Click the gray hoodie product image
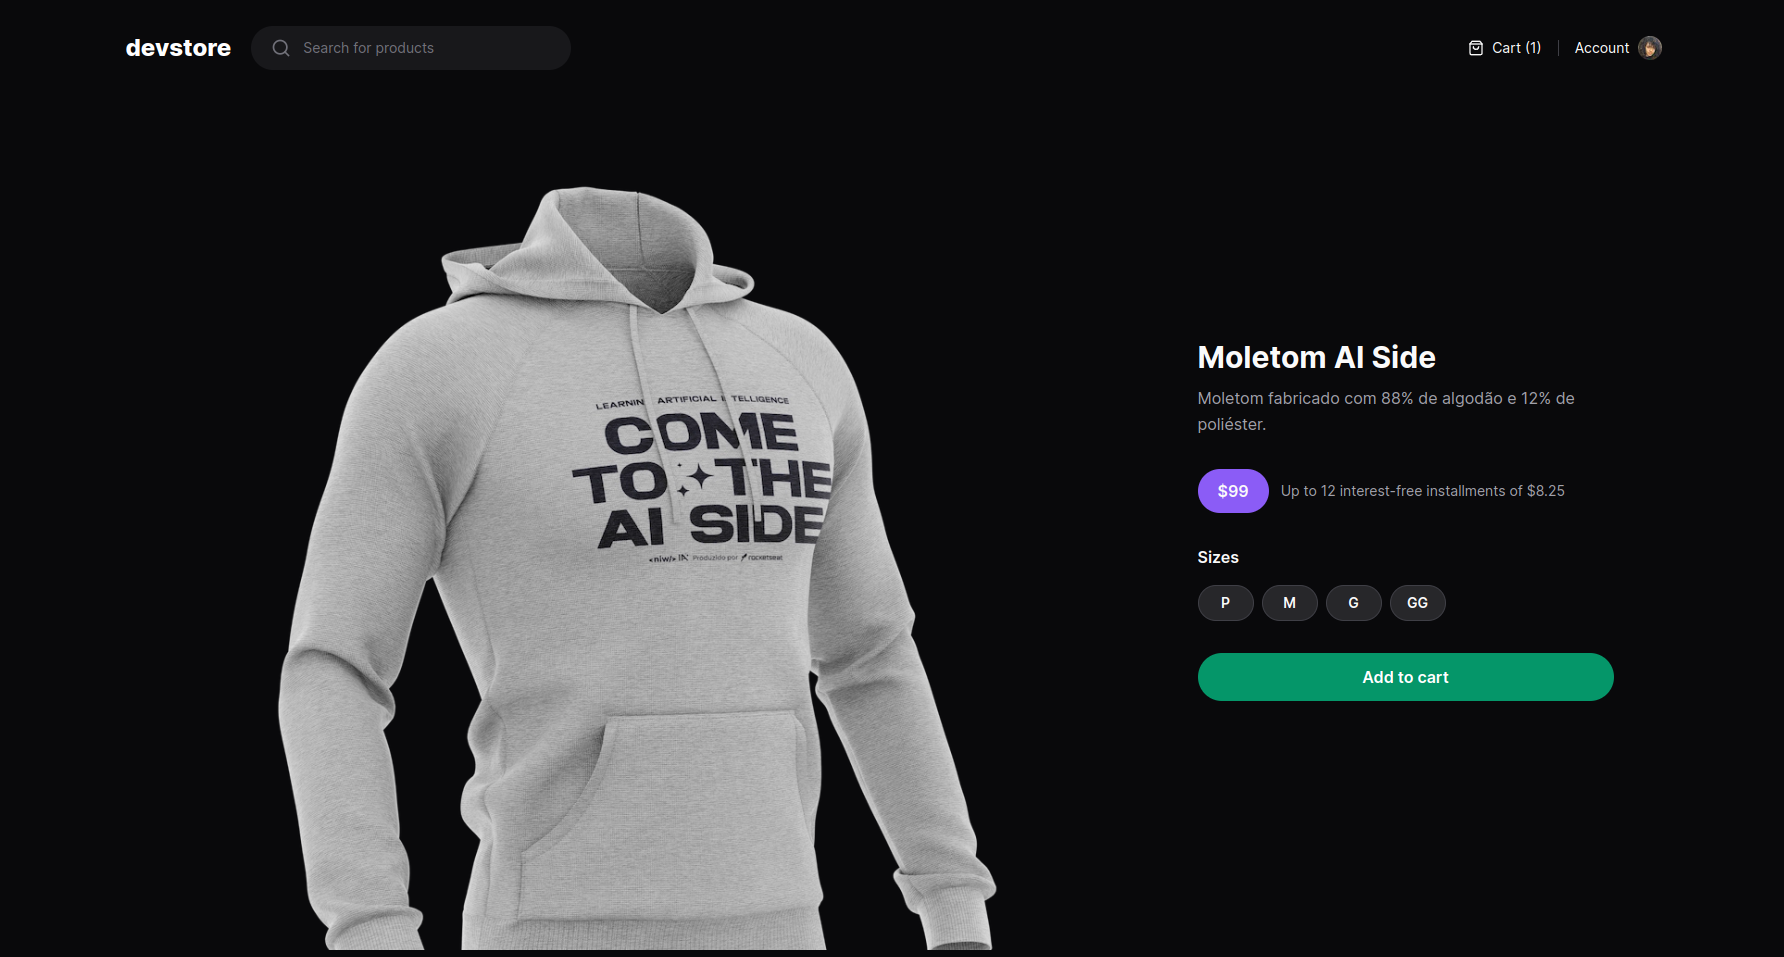Screen dimensions: 1784x957 tap(636, 568)
